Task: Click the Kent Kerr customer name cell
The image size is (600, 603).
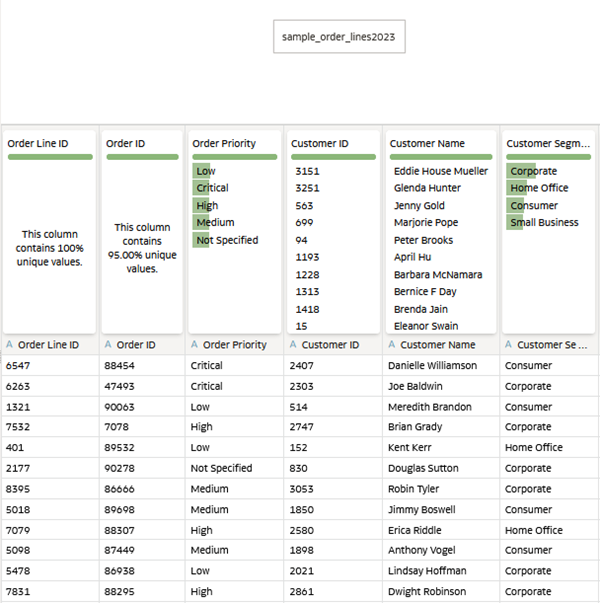Action: coord(441,447)
